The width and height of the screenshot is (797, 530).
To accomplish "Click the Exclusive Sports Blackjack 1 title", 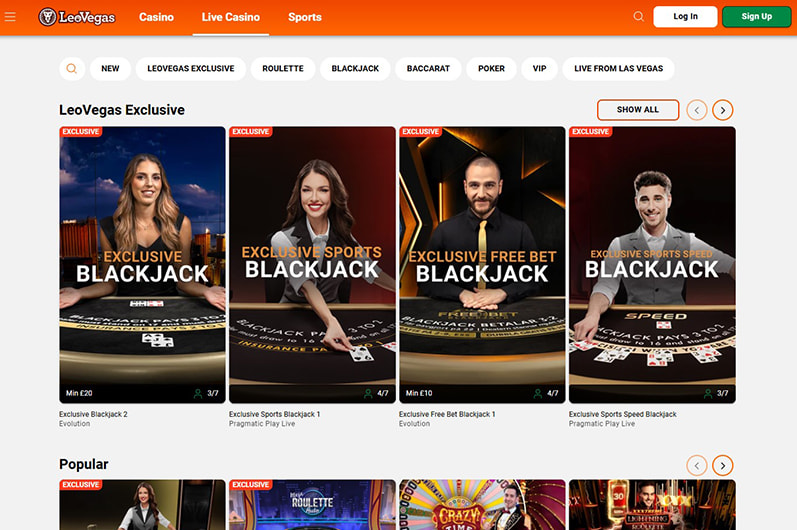I will coord(274,414).
